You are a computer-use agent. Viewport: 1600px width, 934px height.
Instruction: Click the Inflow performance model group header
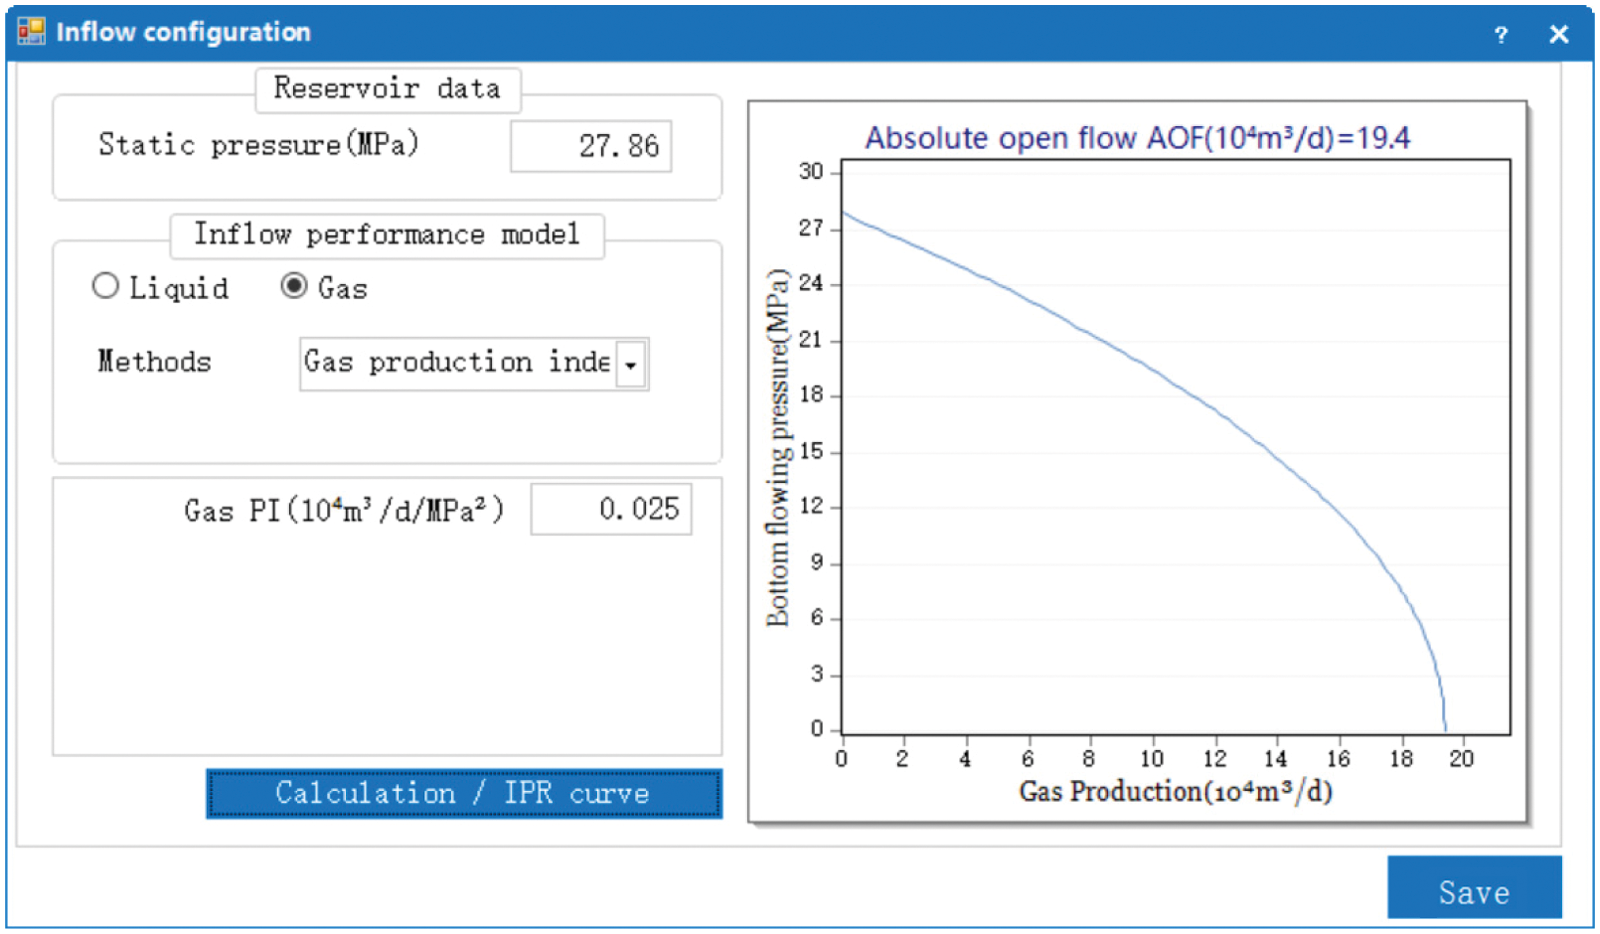[x=387, y=235]
